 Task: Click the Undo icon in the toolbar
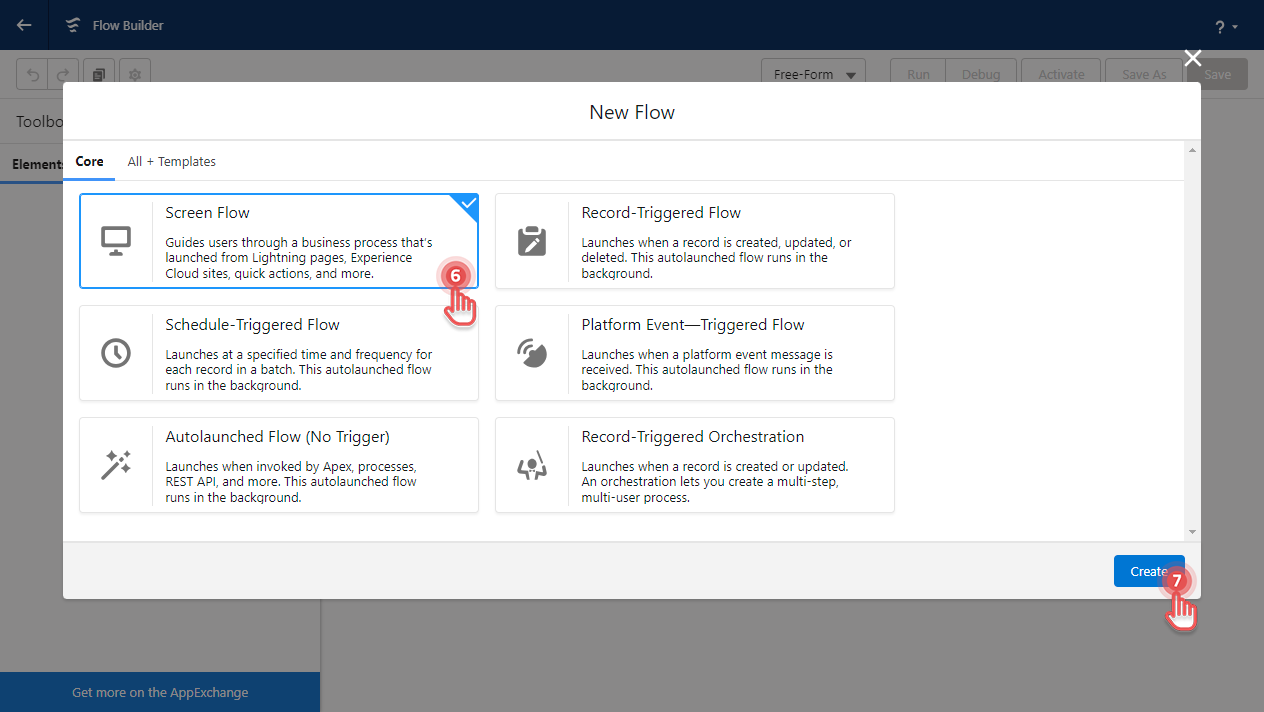[x=33, y=73]
